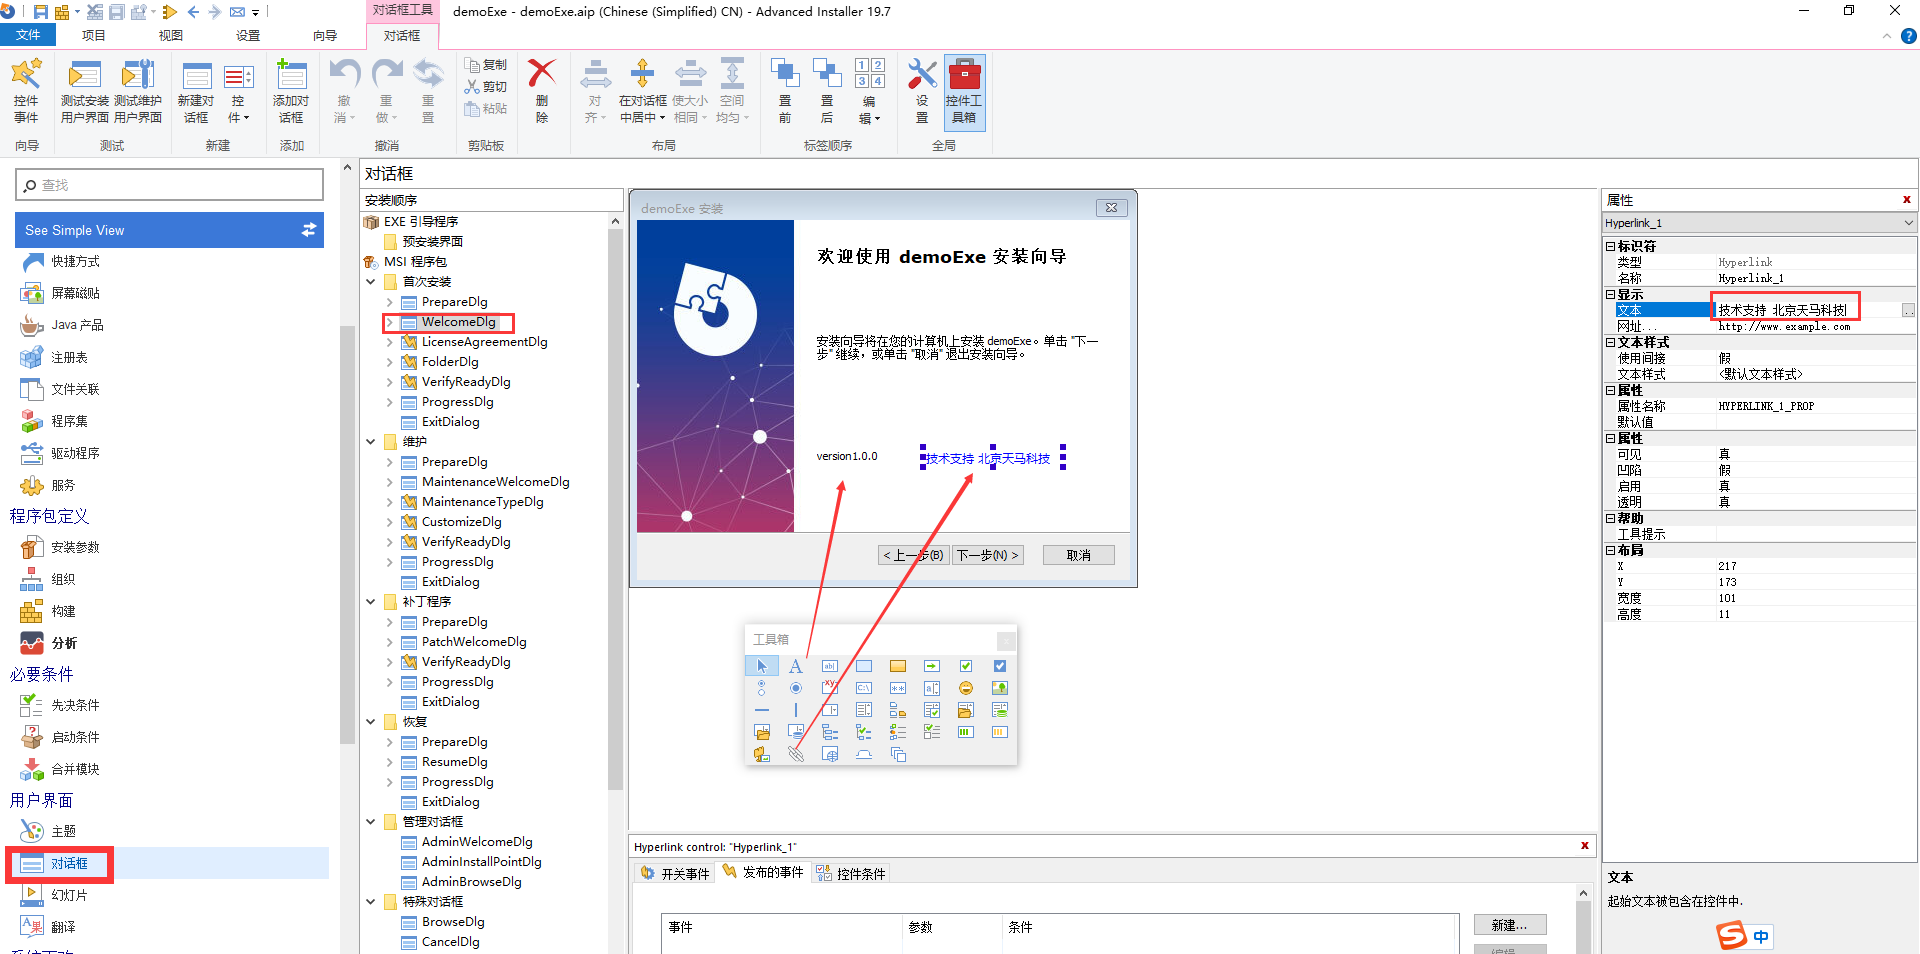Screen dimensions: 1920x954
Task: Select the path edit 'C:\' tool
Action: (x=864, y=688)
